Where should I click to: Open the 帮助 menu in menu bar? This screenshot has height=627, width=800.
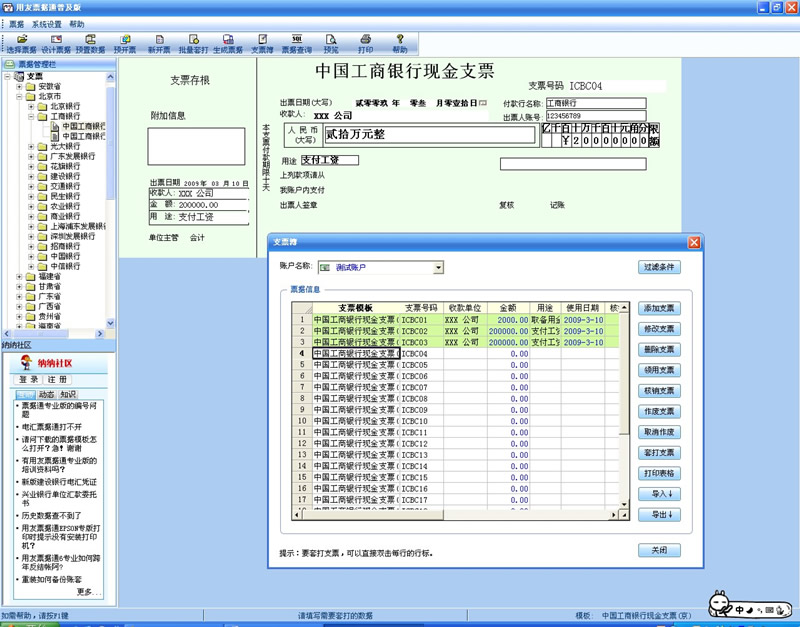(77, 24)
